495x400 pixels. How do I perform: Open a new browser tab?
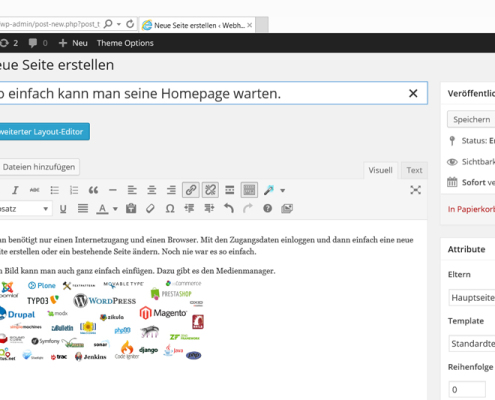(x=262, y=25)
